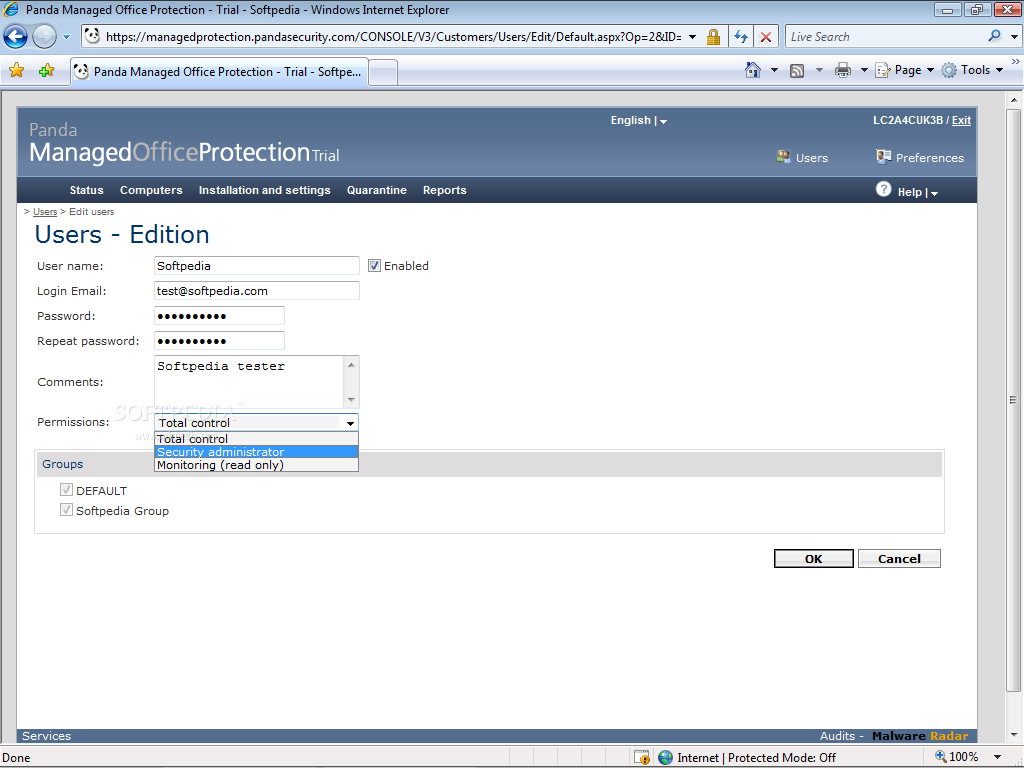Click the Exit link
Screen dimensions: 1024x768
click(961, 120)
